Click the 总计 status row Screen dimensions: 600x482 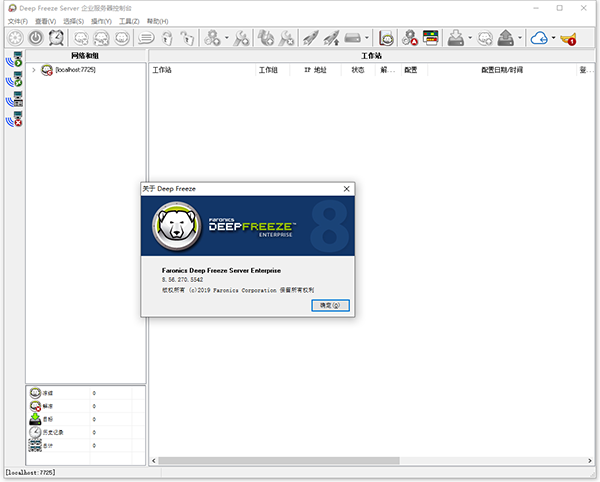(x=86, y=445)
